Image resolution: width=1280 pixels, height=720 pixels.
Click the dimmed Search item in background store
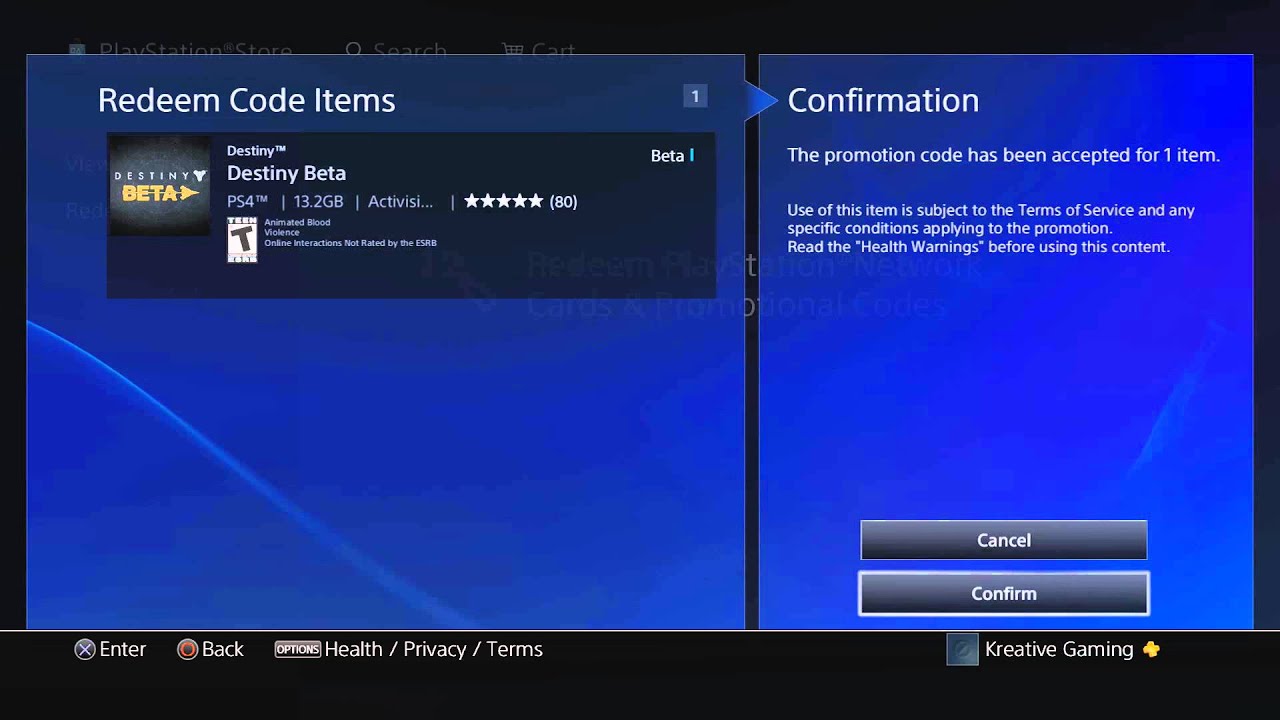(396, 50)
